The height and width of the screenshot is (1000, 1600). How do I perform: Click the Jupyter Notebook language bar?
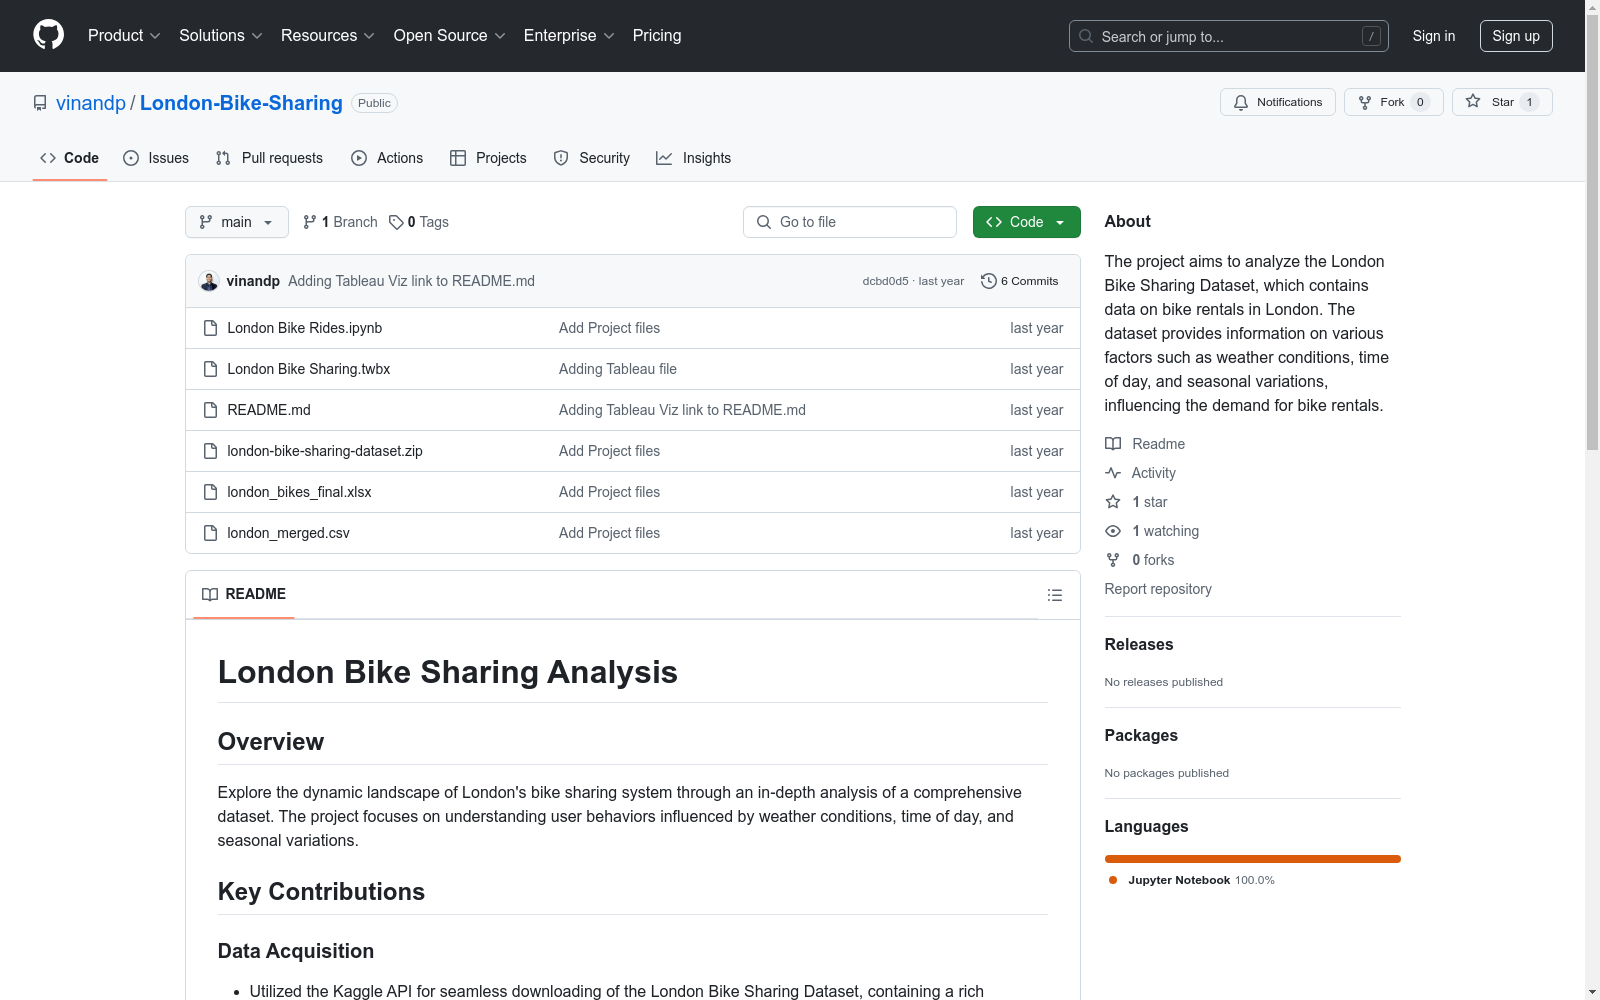click(1252, 858)
